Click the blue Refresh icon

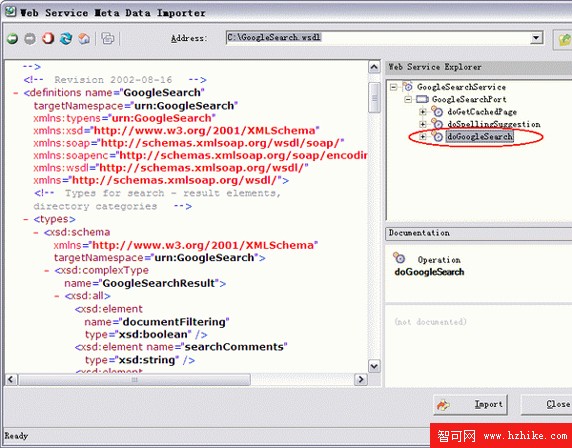coord(66,38)
